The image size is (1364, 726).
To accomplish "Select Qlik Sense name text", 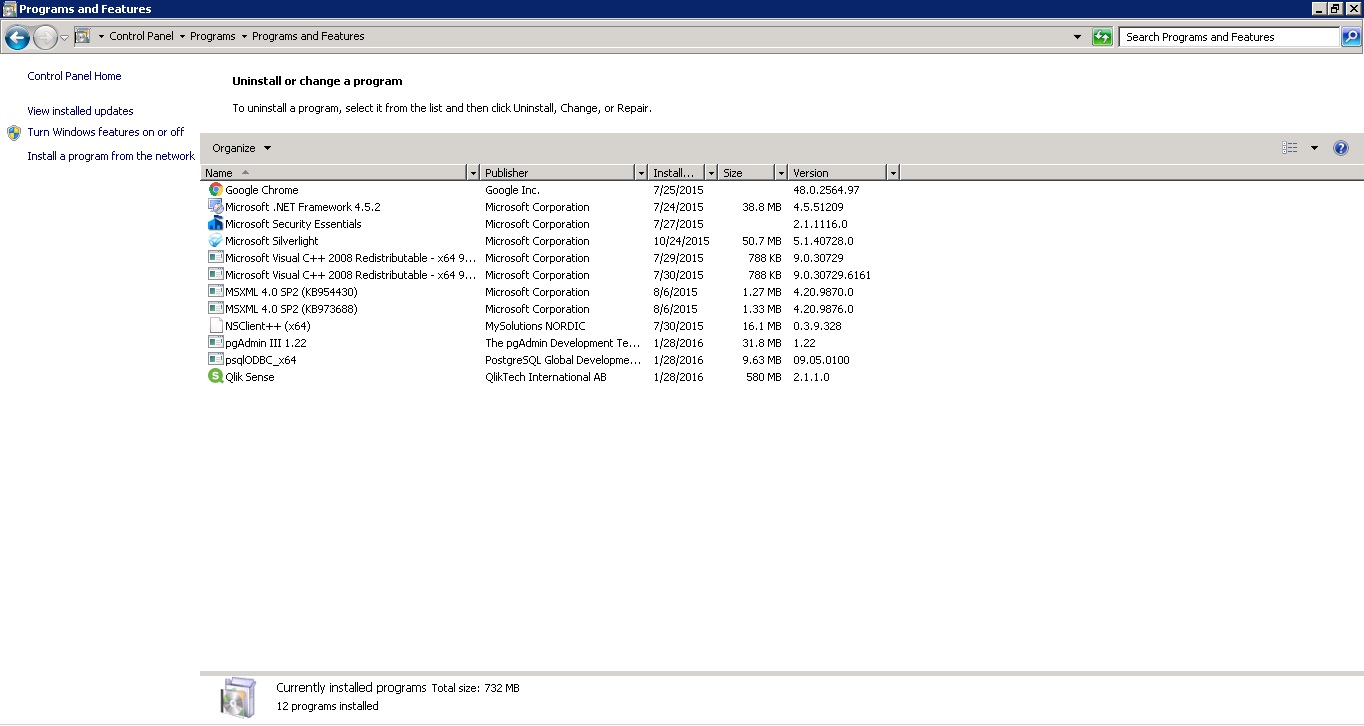I will 249,377.
